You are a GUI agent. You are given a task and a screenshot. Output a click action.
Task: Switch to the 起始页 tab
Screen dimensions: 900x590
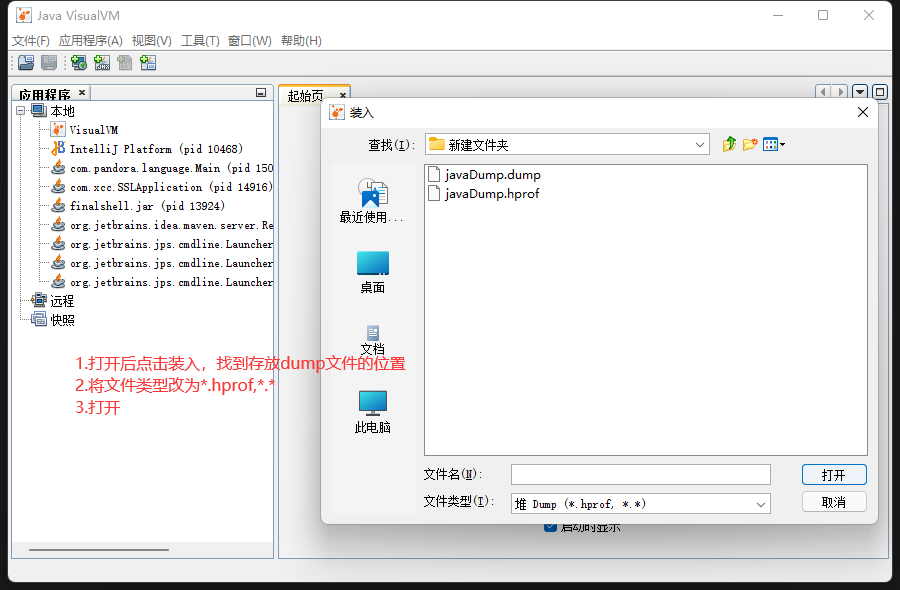click(305, 95)
